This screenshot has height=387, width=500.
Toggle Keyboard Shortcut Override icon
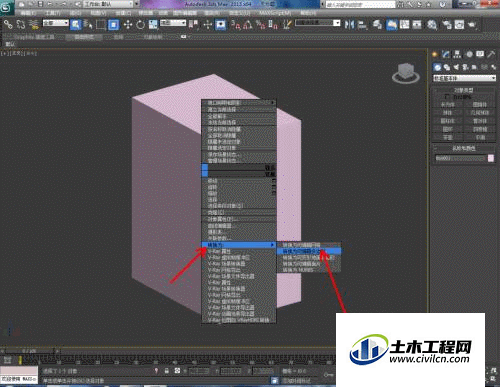[x=220, y=24]
